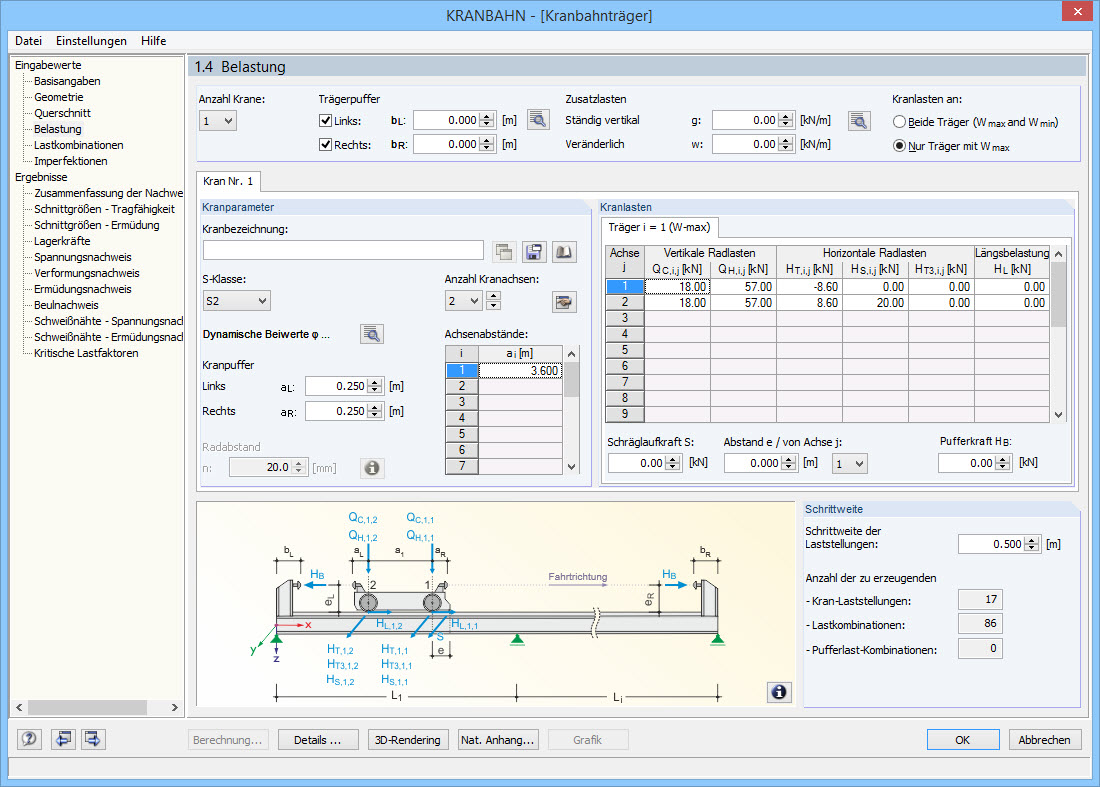Screen dimensions: 1100x787
Task: Uncheck the Rechts Trägerpuffer checkbox
Action: pyautogui.click(x=325, y=145)
